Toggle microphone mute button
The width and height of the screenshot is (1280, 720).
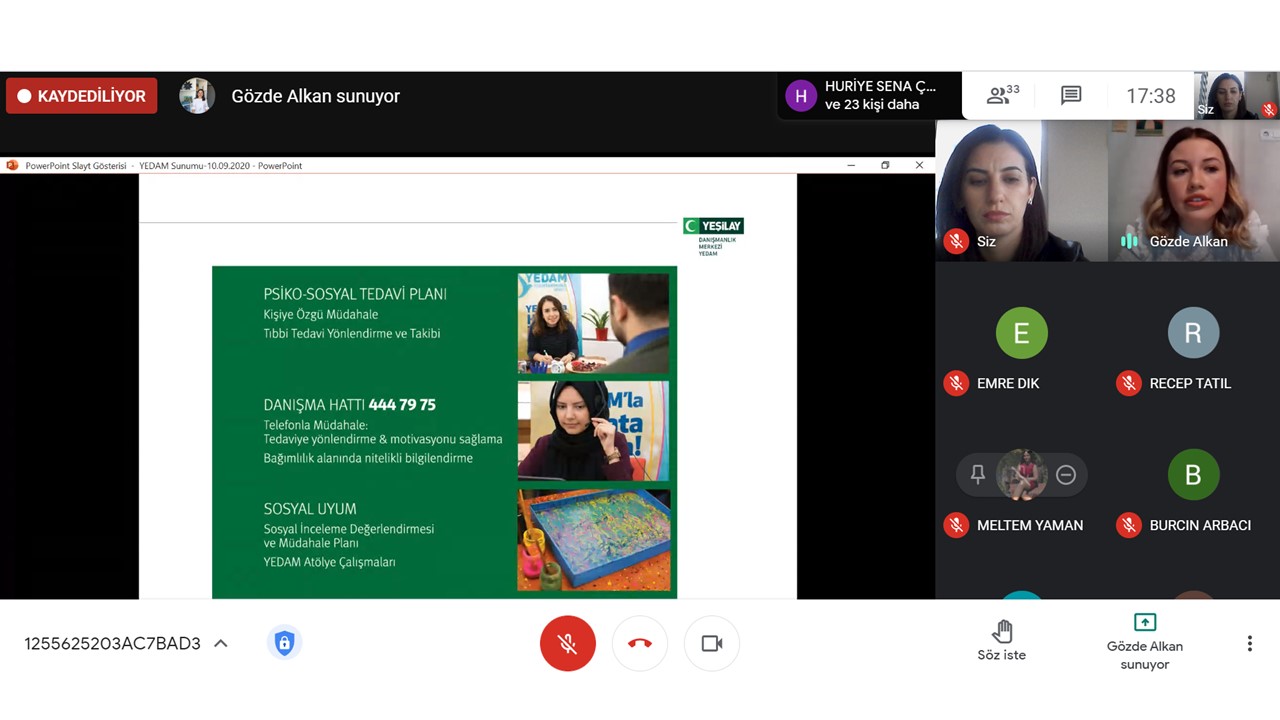coord(567,643)
